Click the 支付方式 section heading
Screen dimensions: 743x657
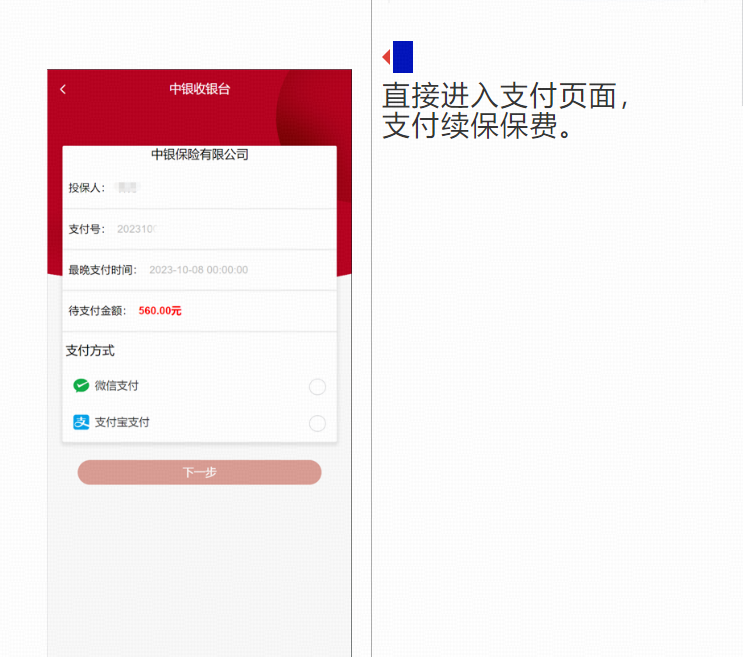(90, 351)
